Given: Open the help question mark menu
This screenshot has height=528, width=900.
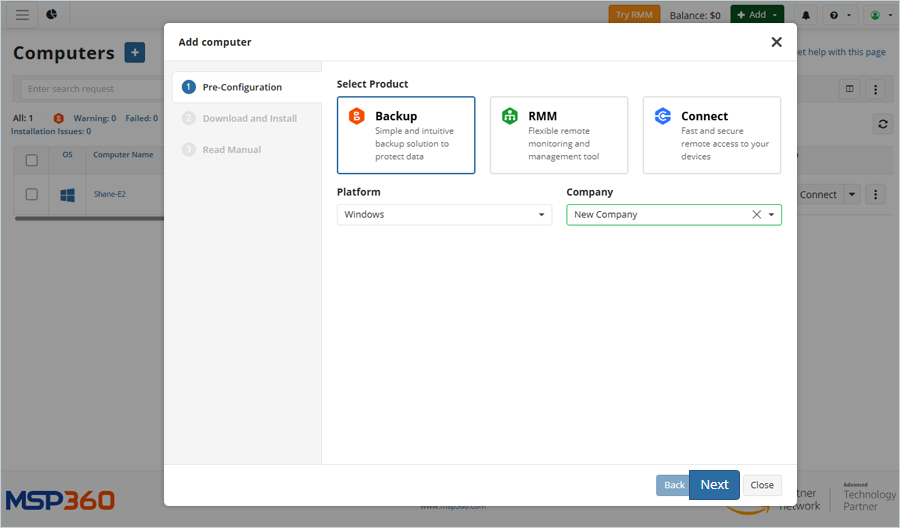Looking at the screenshot, I should click(840, 15).
